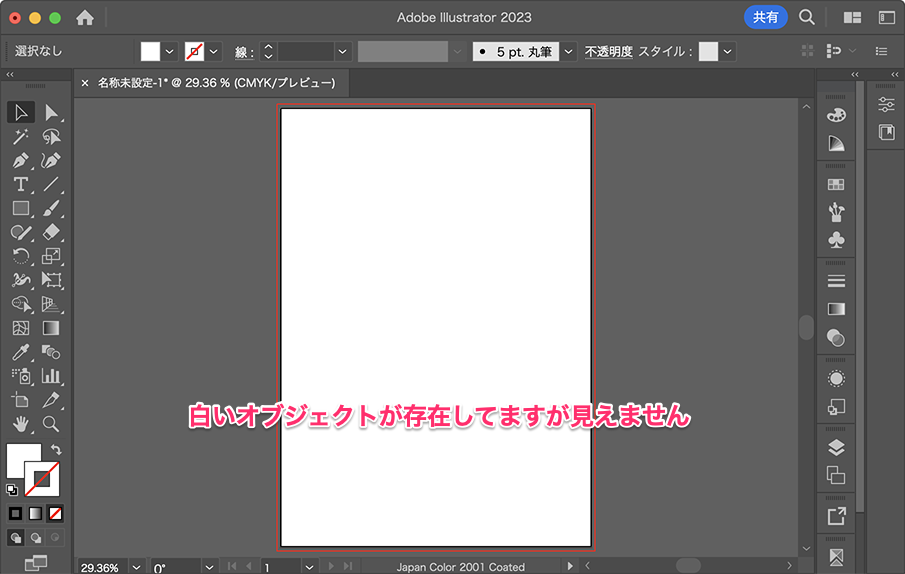Select the Hand tool
Viewport: 905px width, 574px height.
point(20,423)
